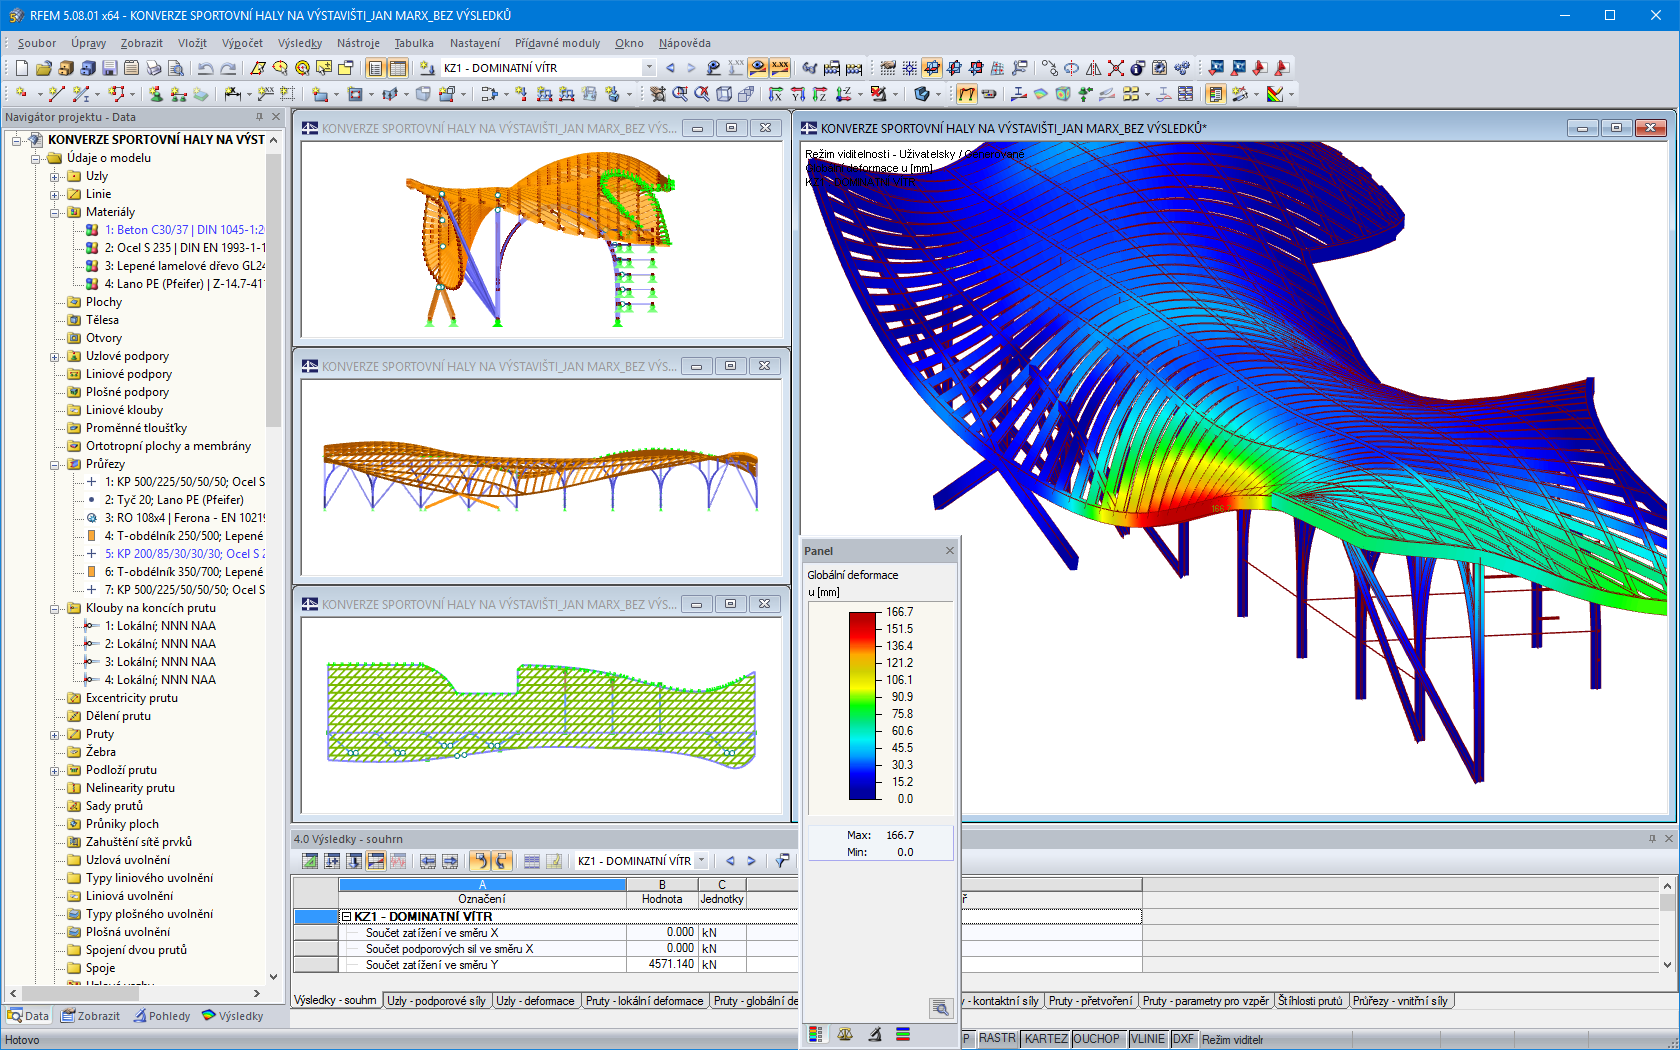The height and width of the screenshot is (1050, 1680).
Task: Open load case dropdown in results table toolbar
Action: click(701, 861)
